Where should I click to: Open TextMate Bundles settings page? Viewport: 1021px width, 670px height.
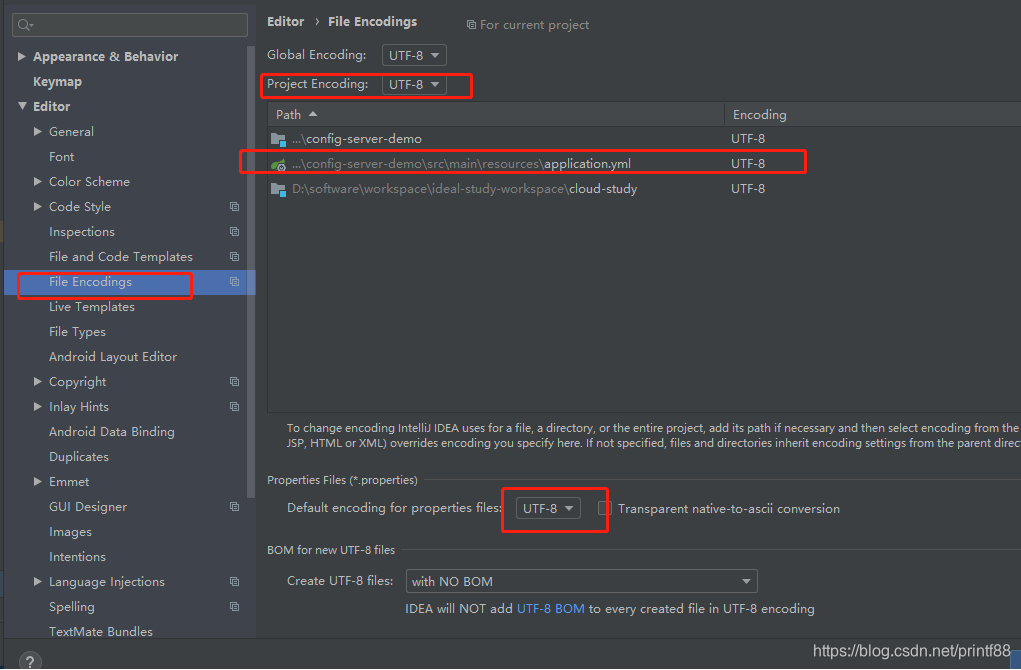tap(101, 632)
